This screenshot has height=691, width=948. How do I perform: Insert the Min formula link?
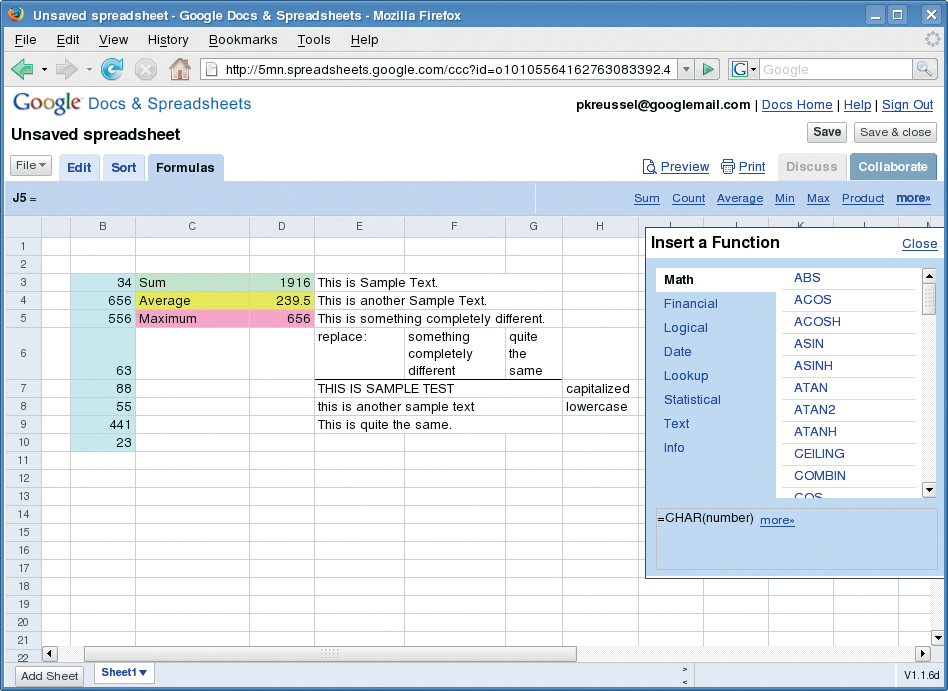tap(784, 198)
